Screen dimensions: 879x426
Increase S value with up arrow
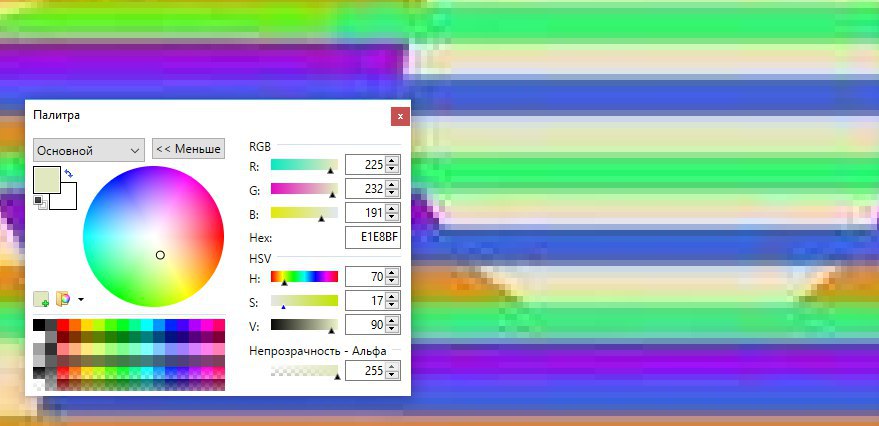(392, 297)
